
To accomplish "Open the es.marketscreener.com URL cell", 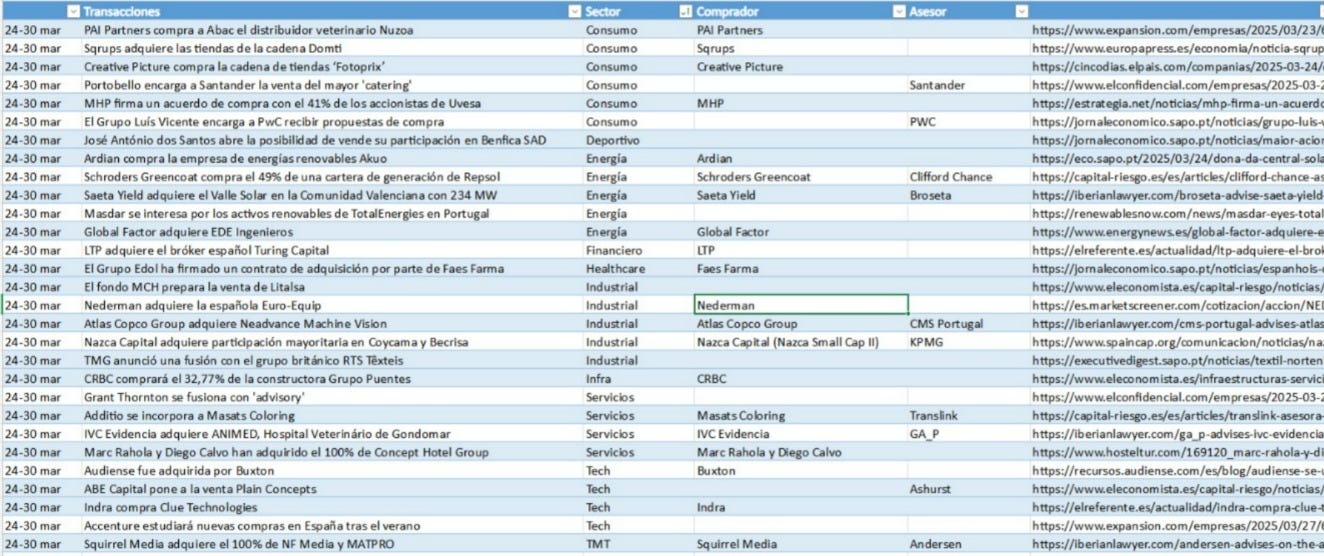I will (x=1177, y=305).
